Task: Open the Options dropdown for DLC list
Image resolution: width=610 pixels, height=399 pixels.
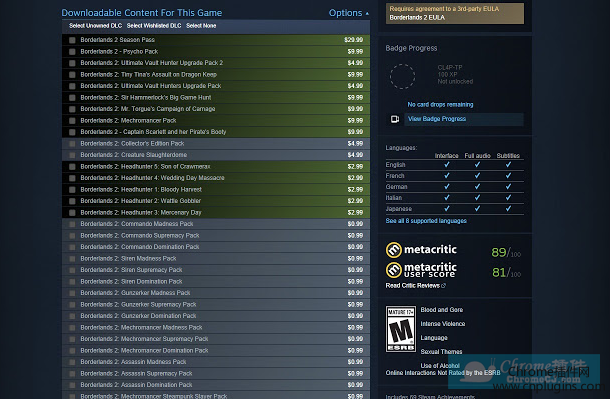Action: click(349, 13)
